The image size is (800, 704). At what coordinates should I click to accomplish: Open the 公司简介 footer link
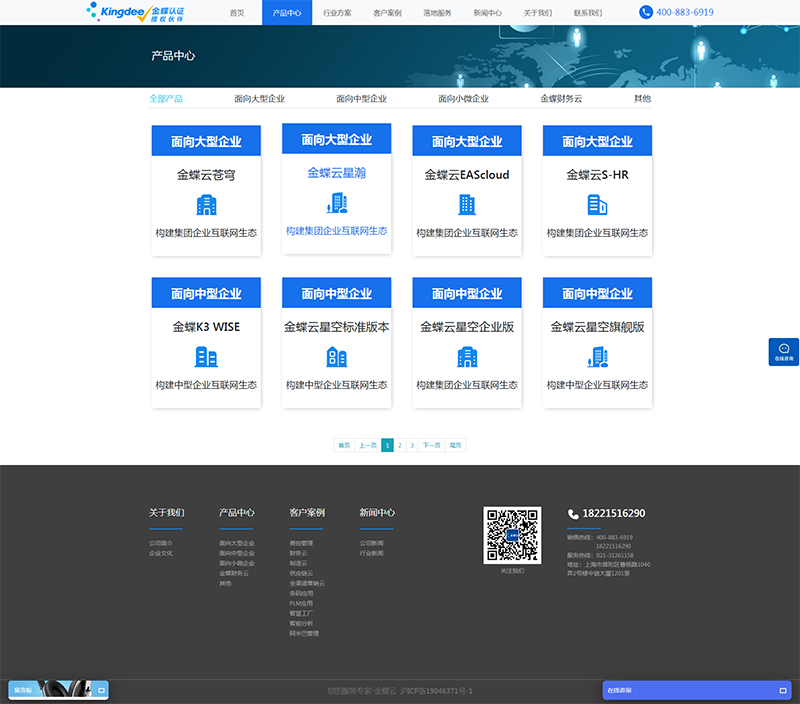coord(161,543)
